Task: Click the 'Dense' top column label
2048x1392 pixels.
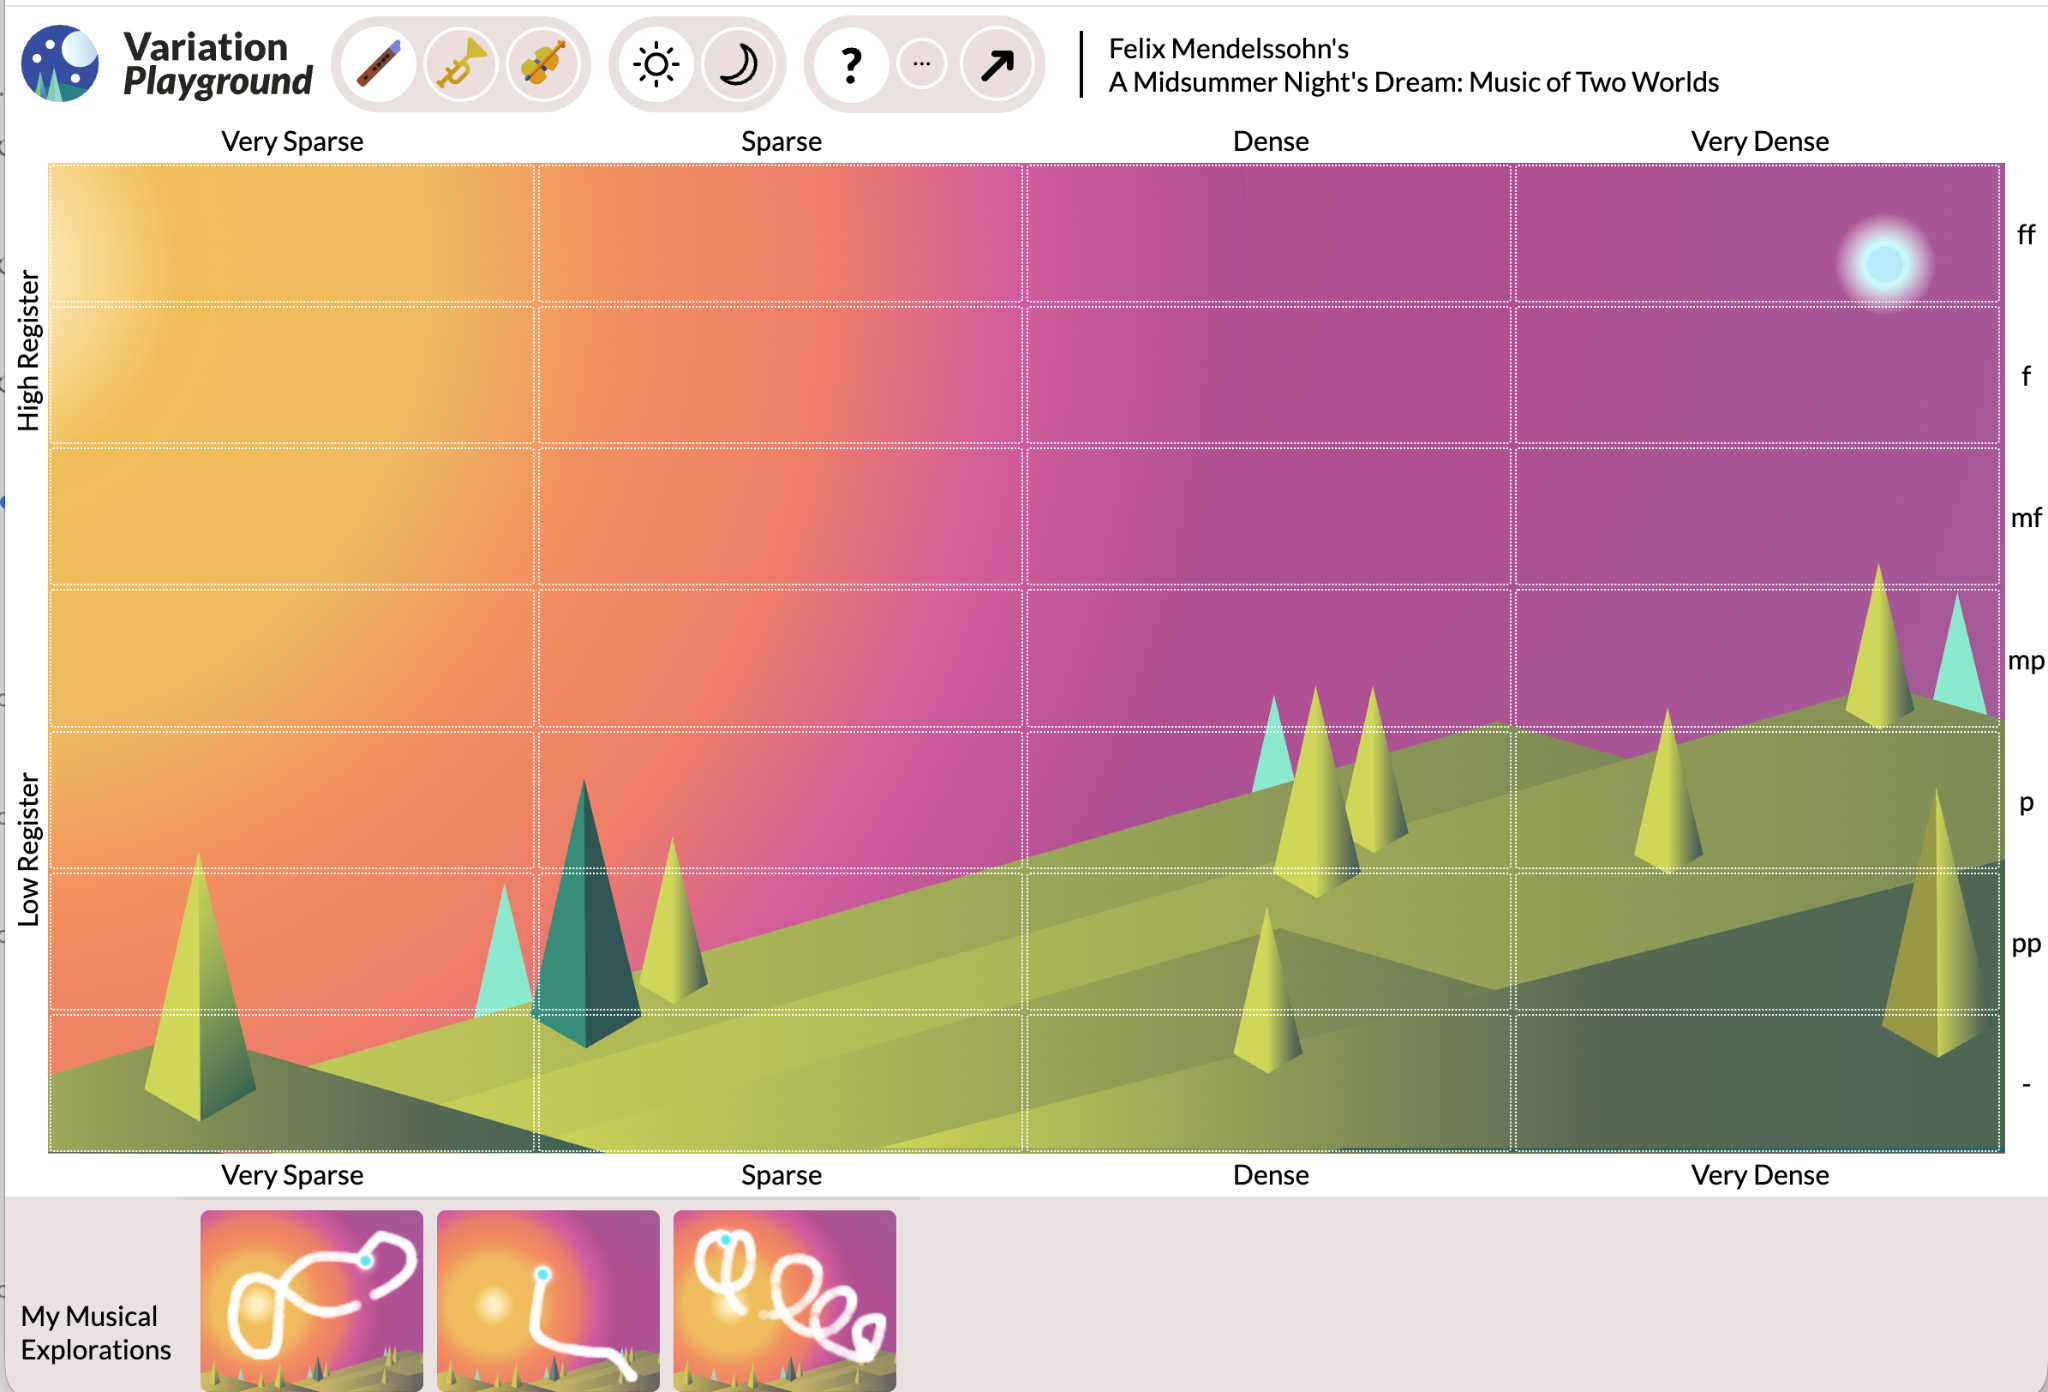Action: [x=1270, y=141]
